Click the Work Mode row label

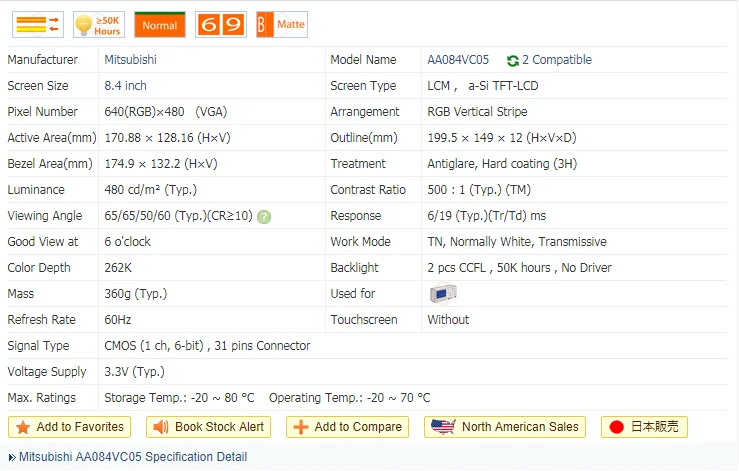(361, 241)
